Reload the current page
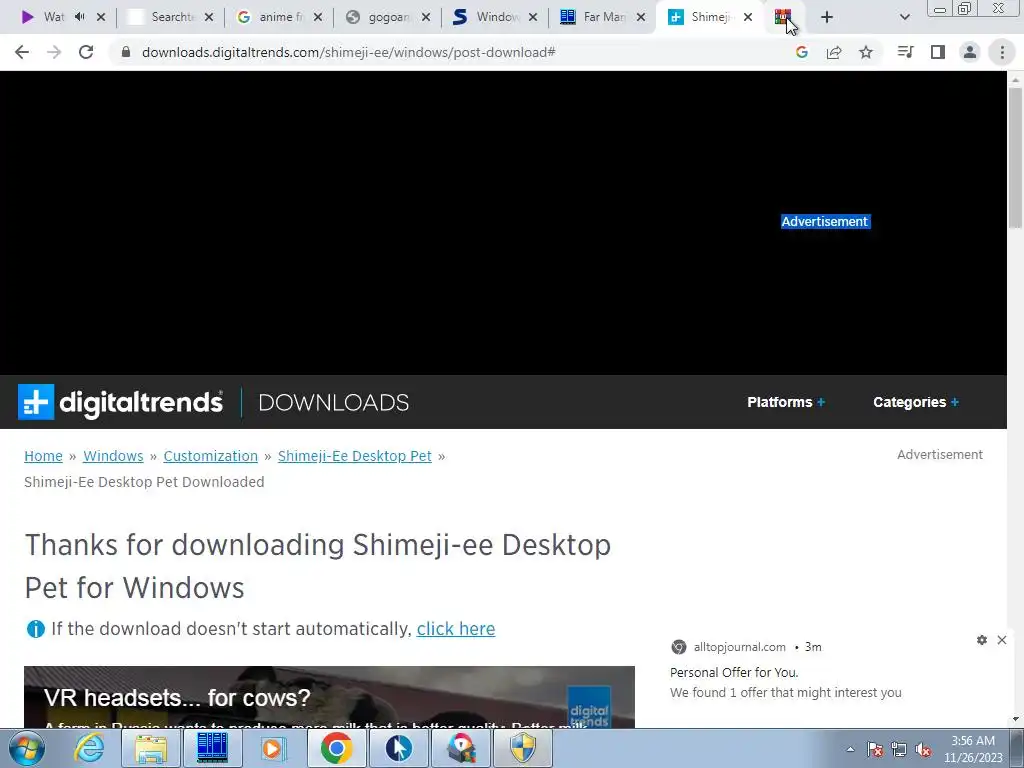 86,52
